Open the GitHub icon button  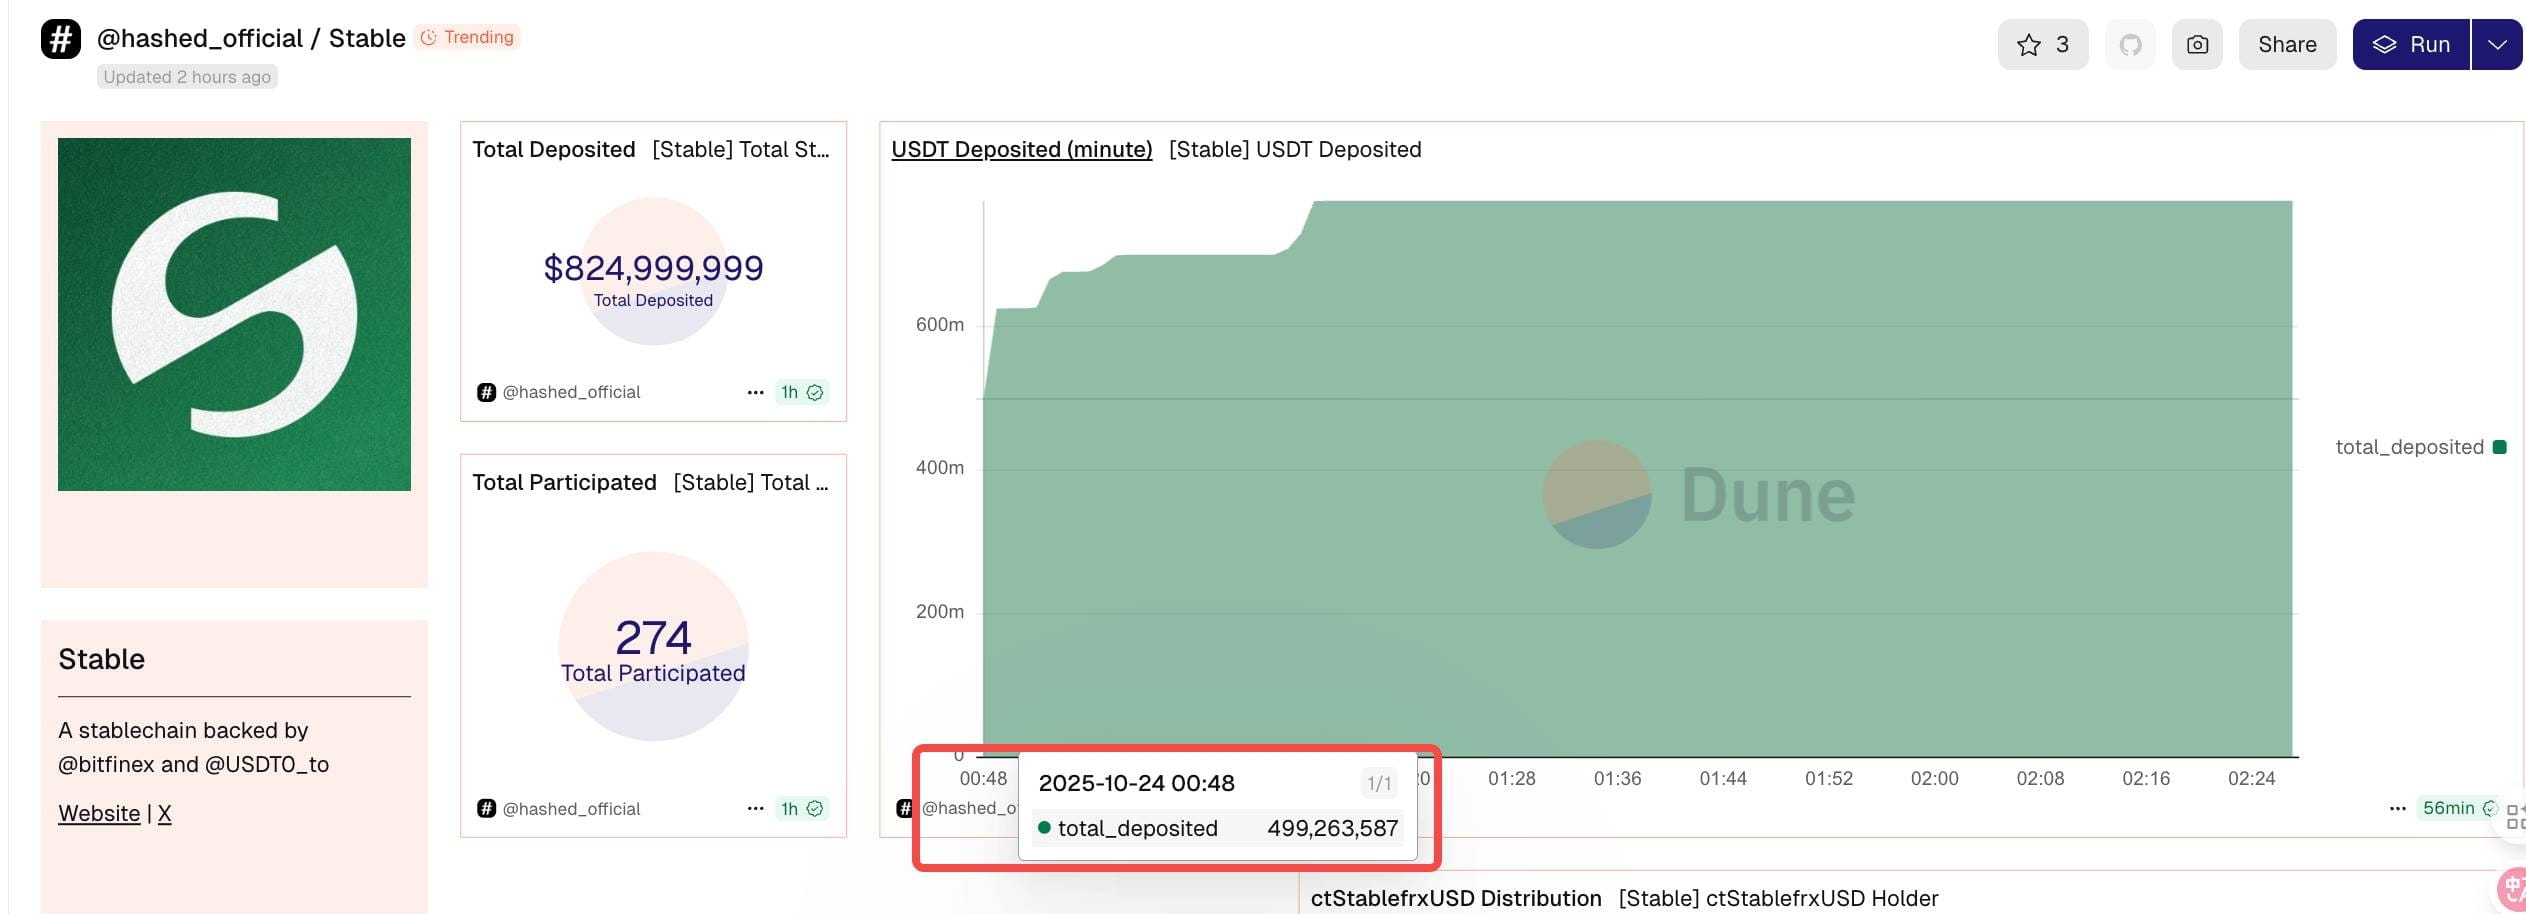[x=2130, y=44]
